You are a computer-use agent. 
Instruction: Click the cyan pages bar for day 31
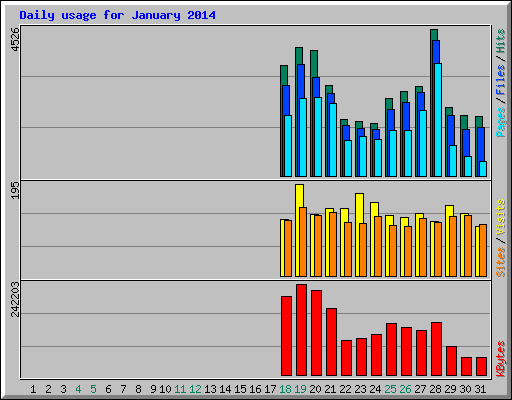click(483, 169)
